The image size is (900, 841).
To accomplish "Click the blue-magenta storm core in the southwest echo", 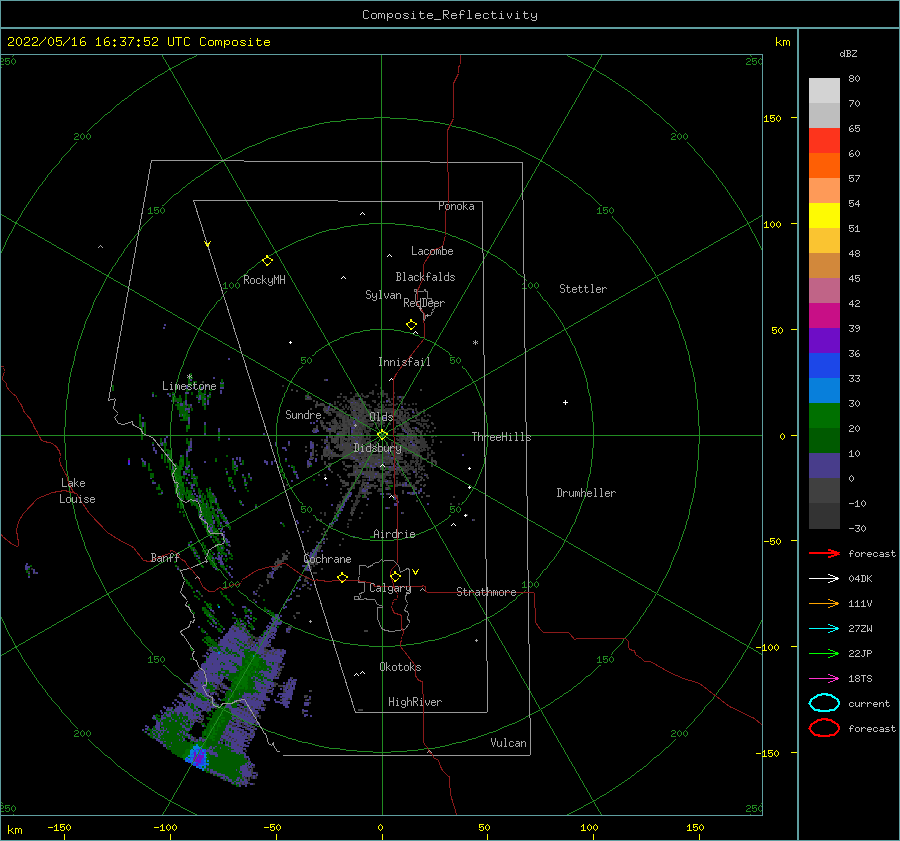I will pyautogui.click(x=198, y=757).
